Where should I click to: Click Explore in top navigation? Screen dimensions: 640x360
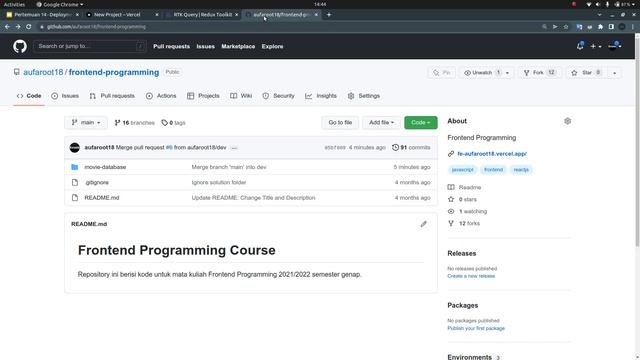(272, 47)
